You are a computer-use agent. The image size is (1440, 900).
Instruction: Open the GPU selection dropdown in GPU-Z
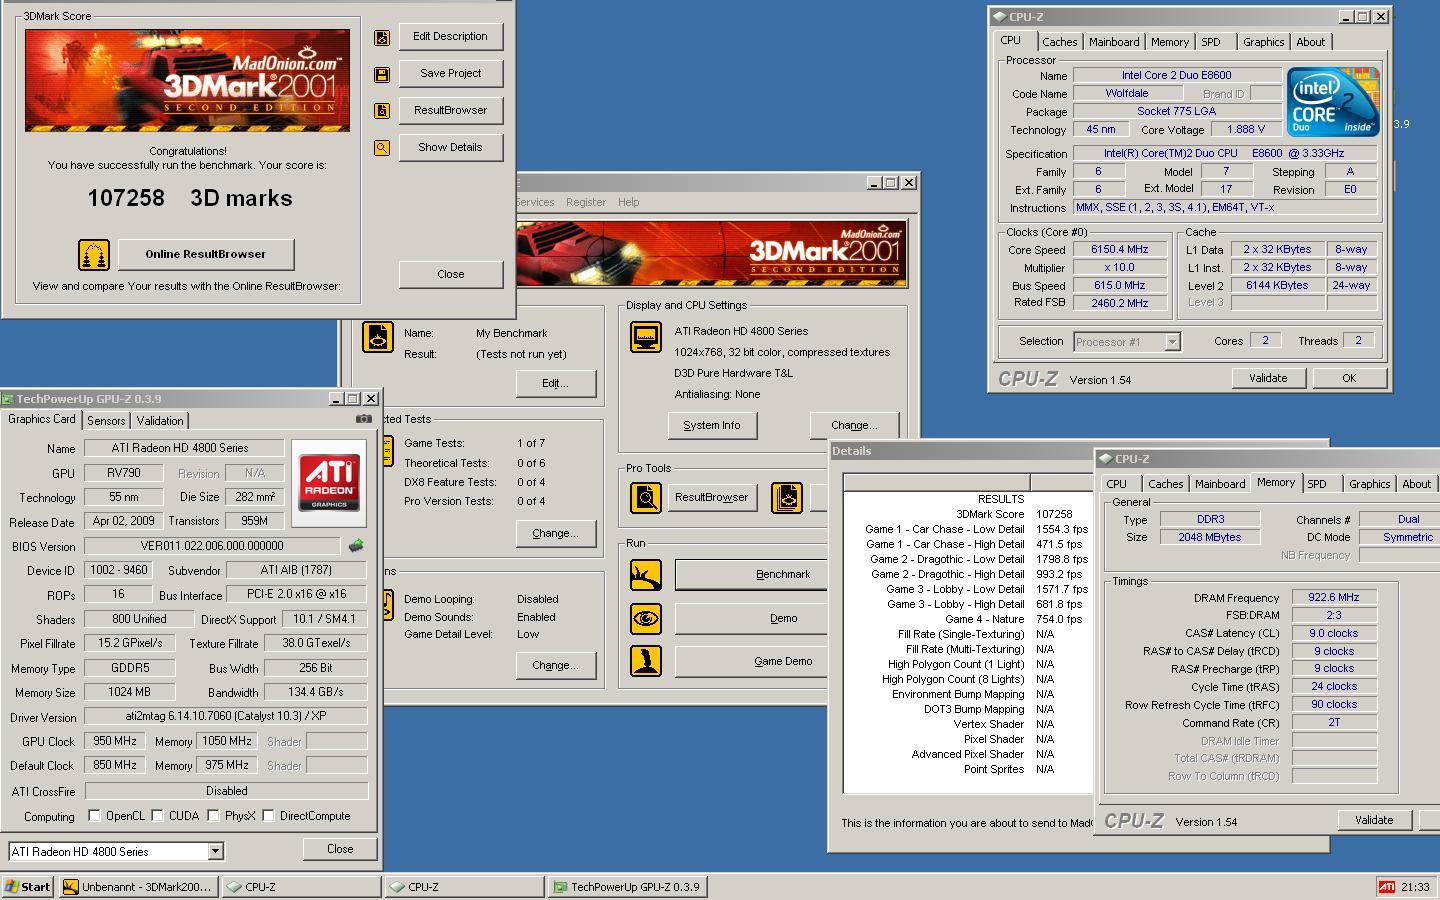pyautogui.click(x=215, y=852)
